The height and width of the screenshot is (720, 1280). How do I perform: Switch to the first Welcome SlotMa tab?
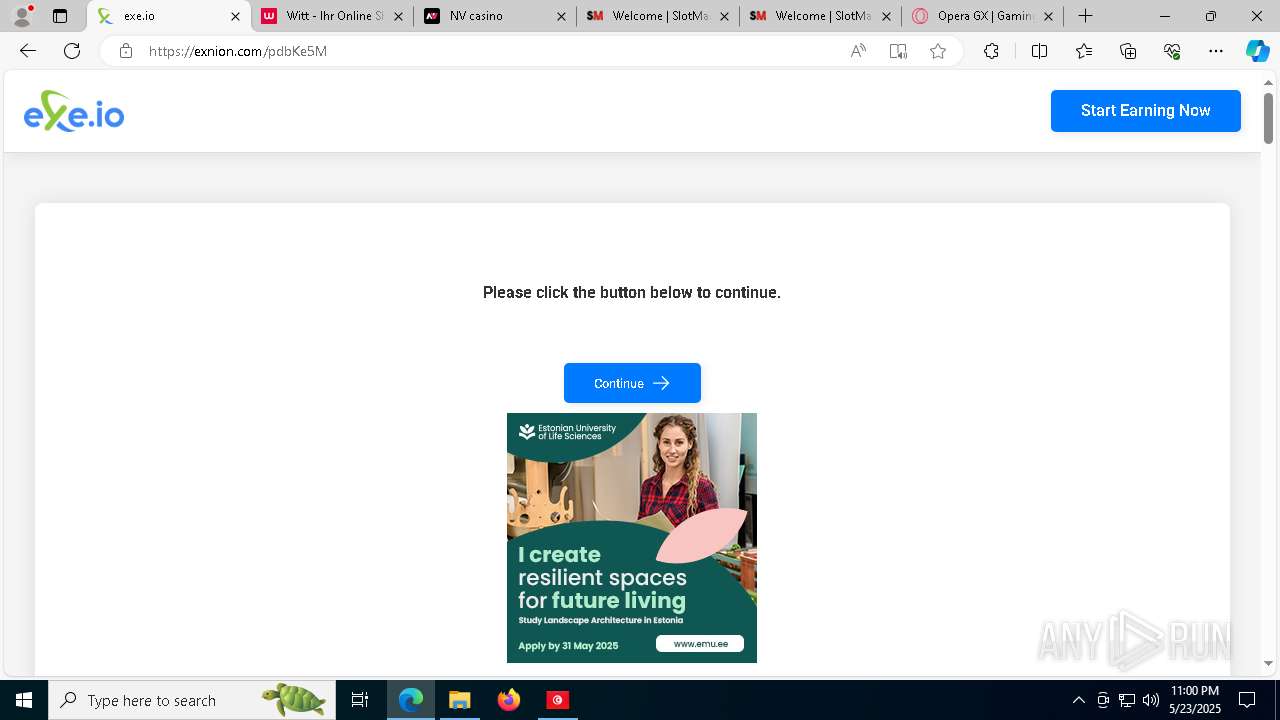coord(659,16)
